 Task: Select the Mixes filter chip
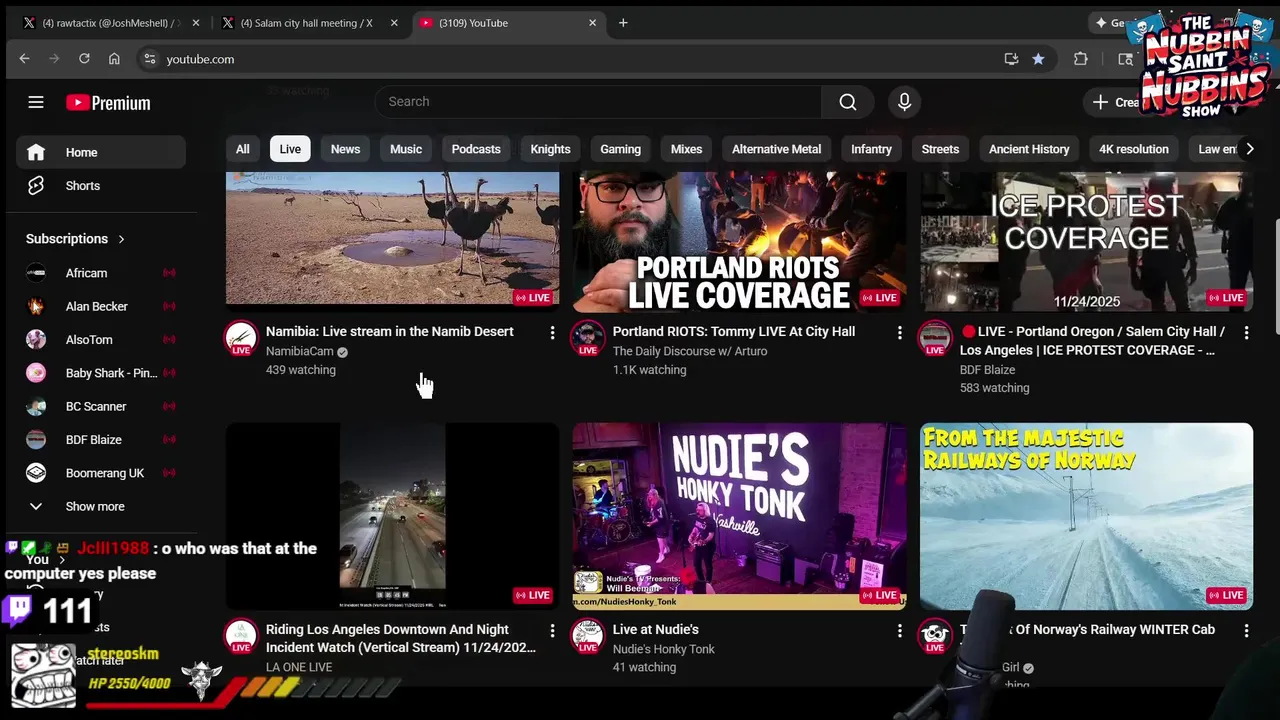tap(686, 149)
